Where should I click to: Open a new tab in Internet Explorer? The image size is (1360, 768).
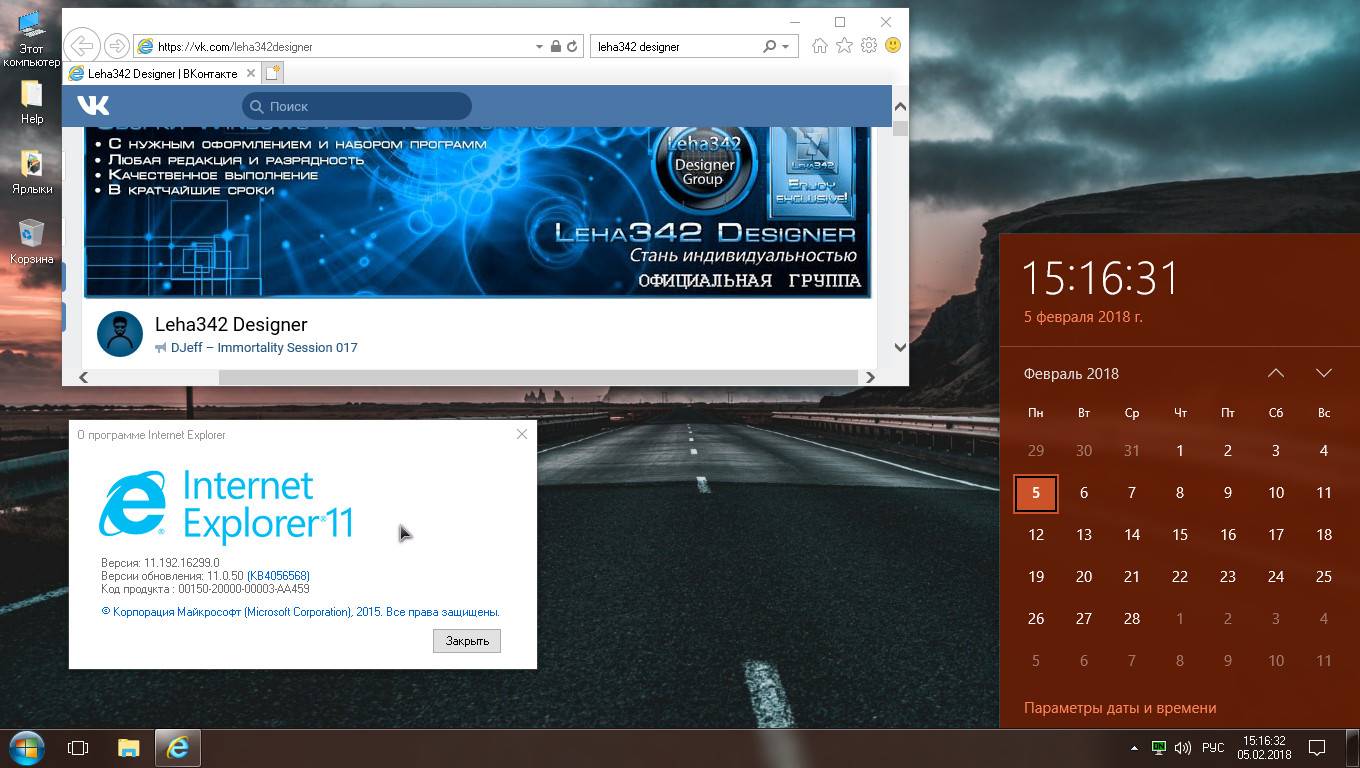pos(273,73)
